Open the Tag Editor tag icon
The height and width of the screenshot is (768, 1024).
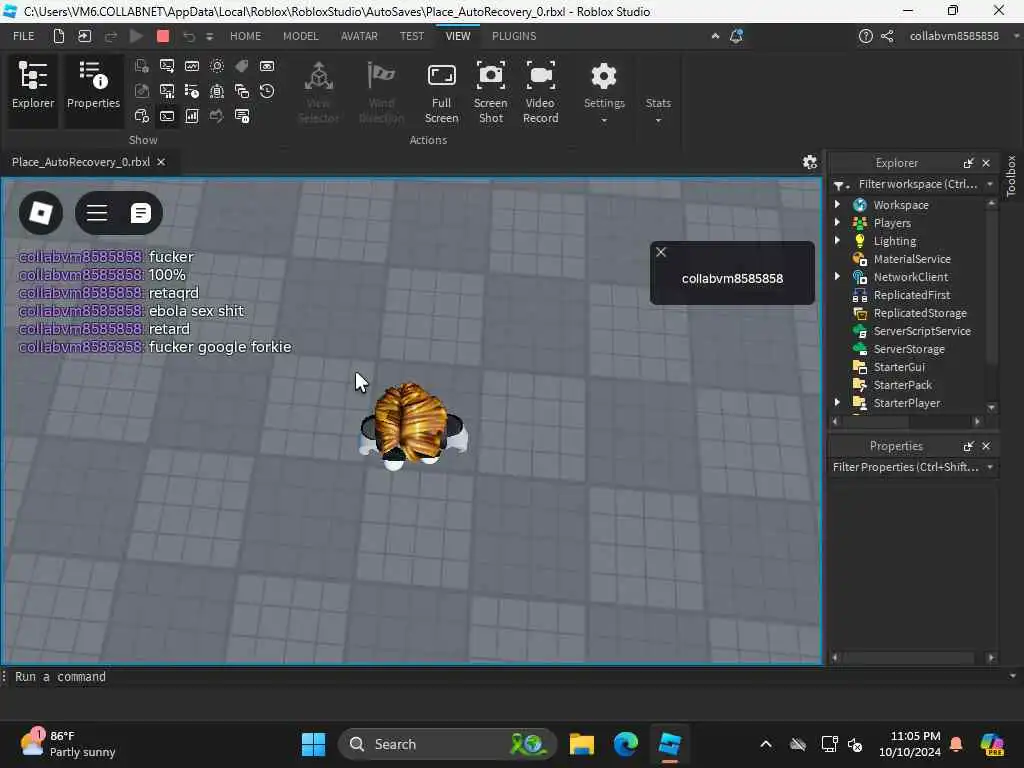[242, 66]
